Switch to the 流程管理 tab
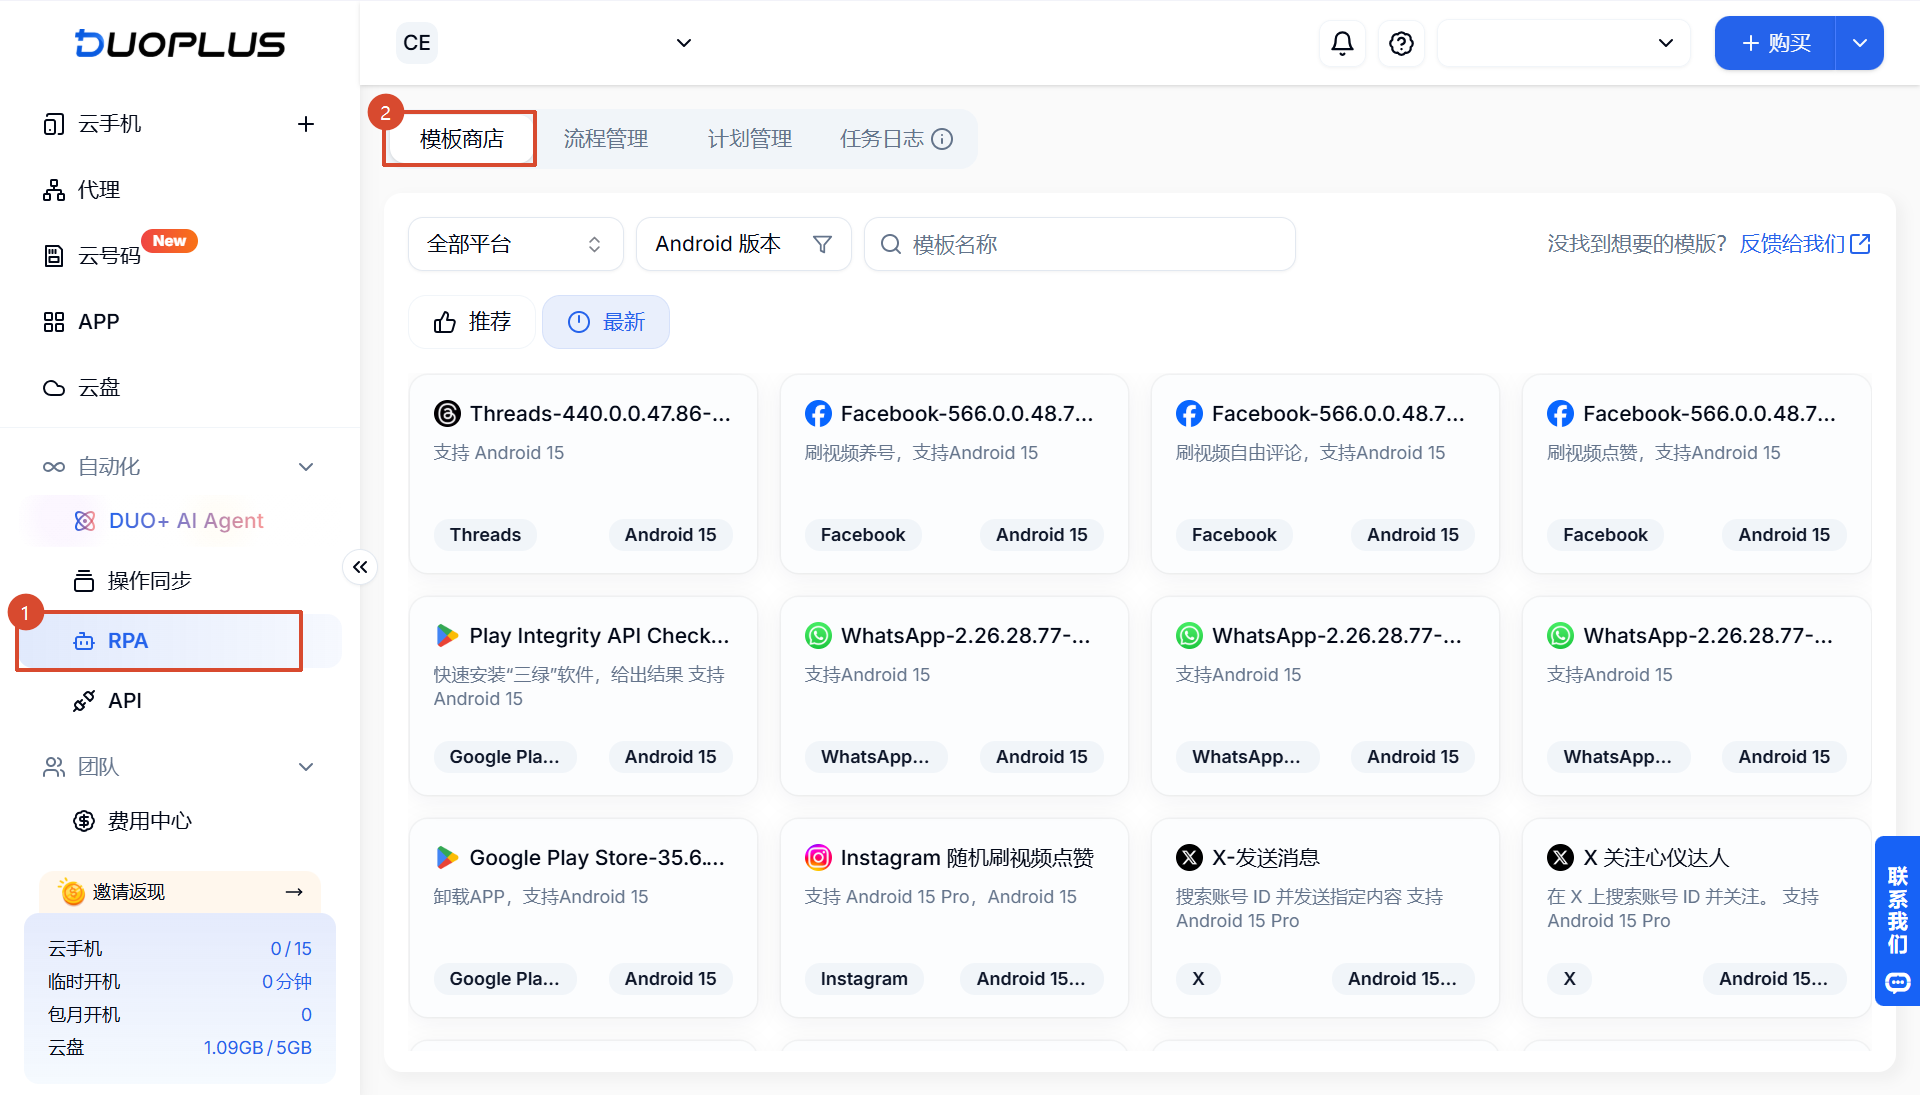The height and width of the screenshot is (1095, 1920). click(606, 139)
